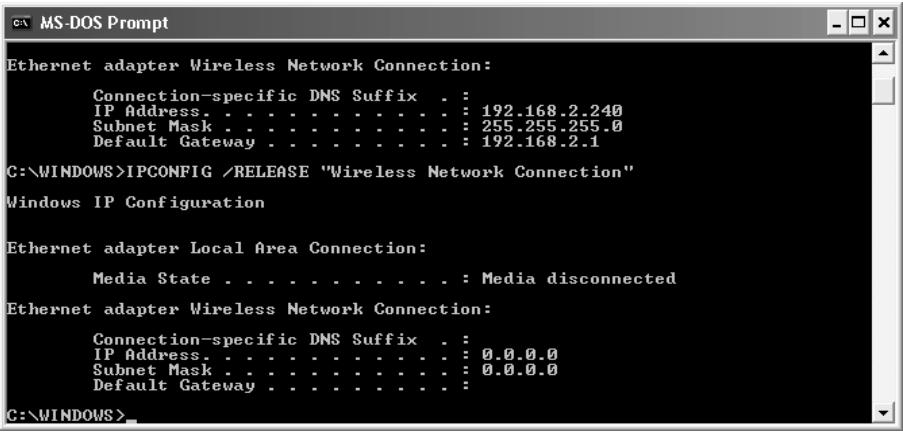Click the subnet mask 255.255.255.0
This screenshot has width=903, height=435.
click(x=552, y=126)
